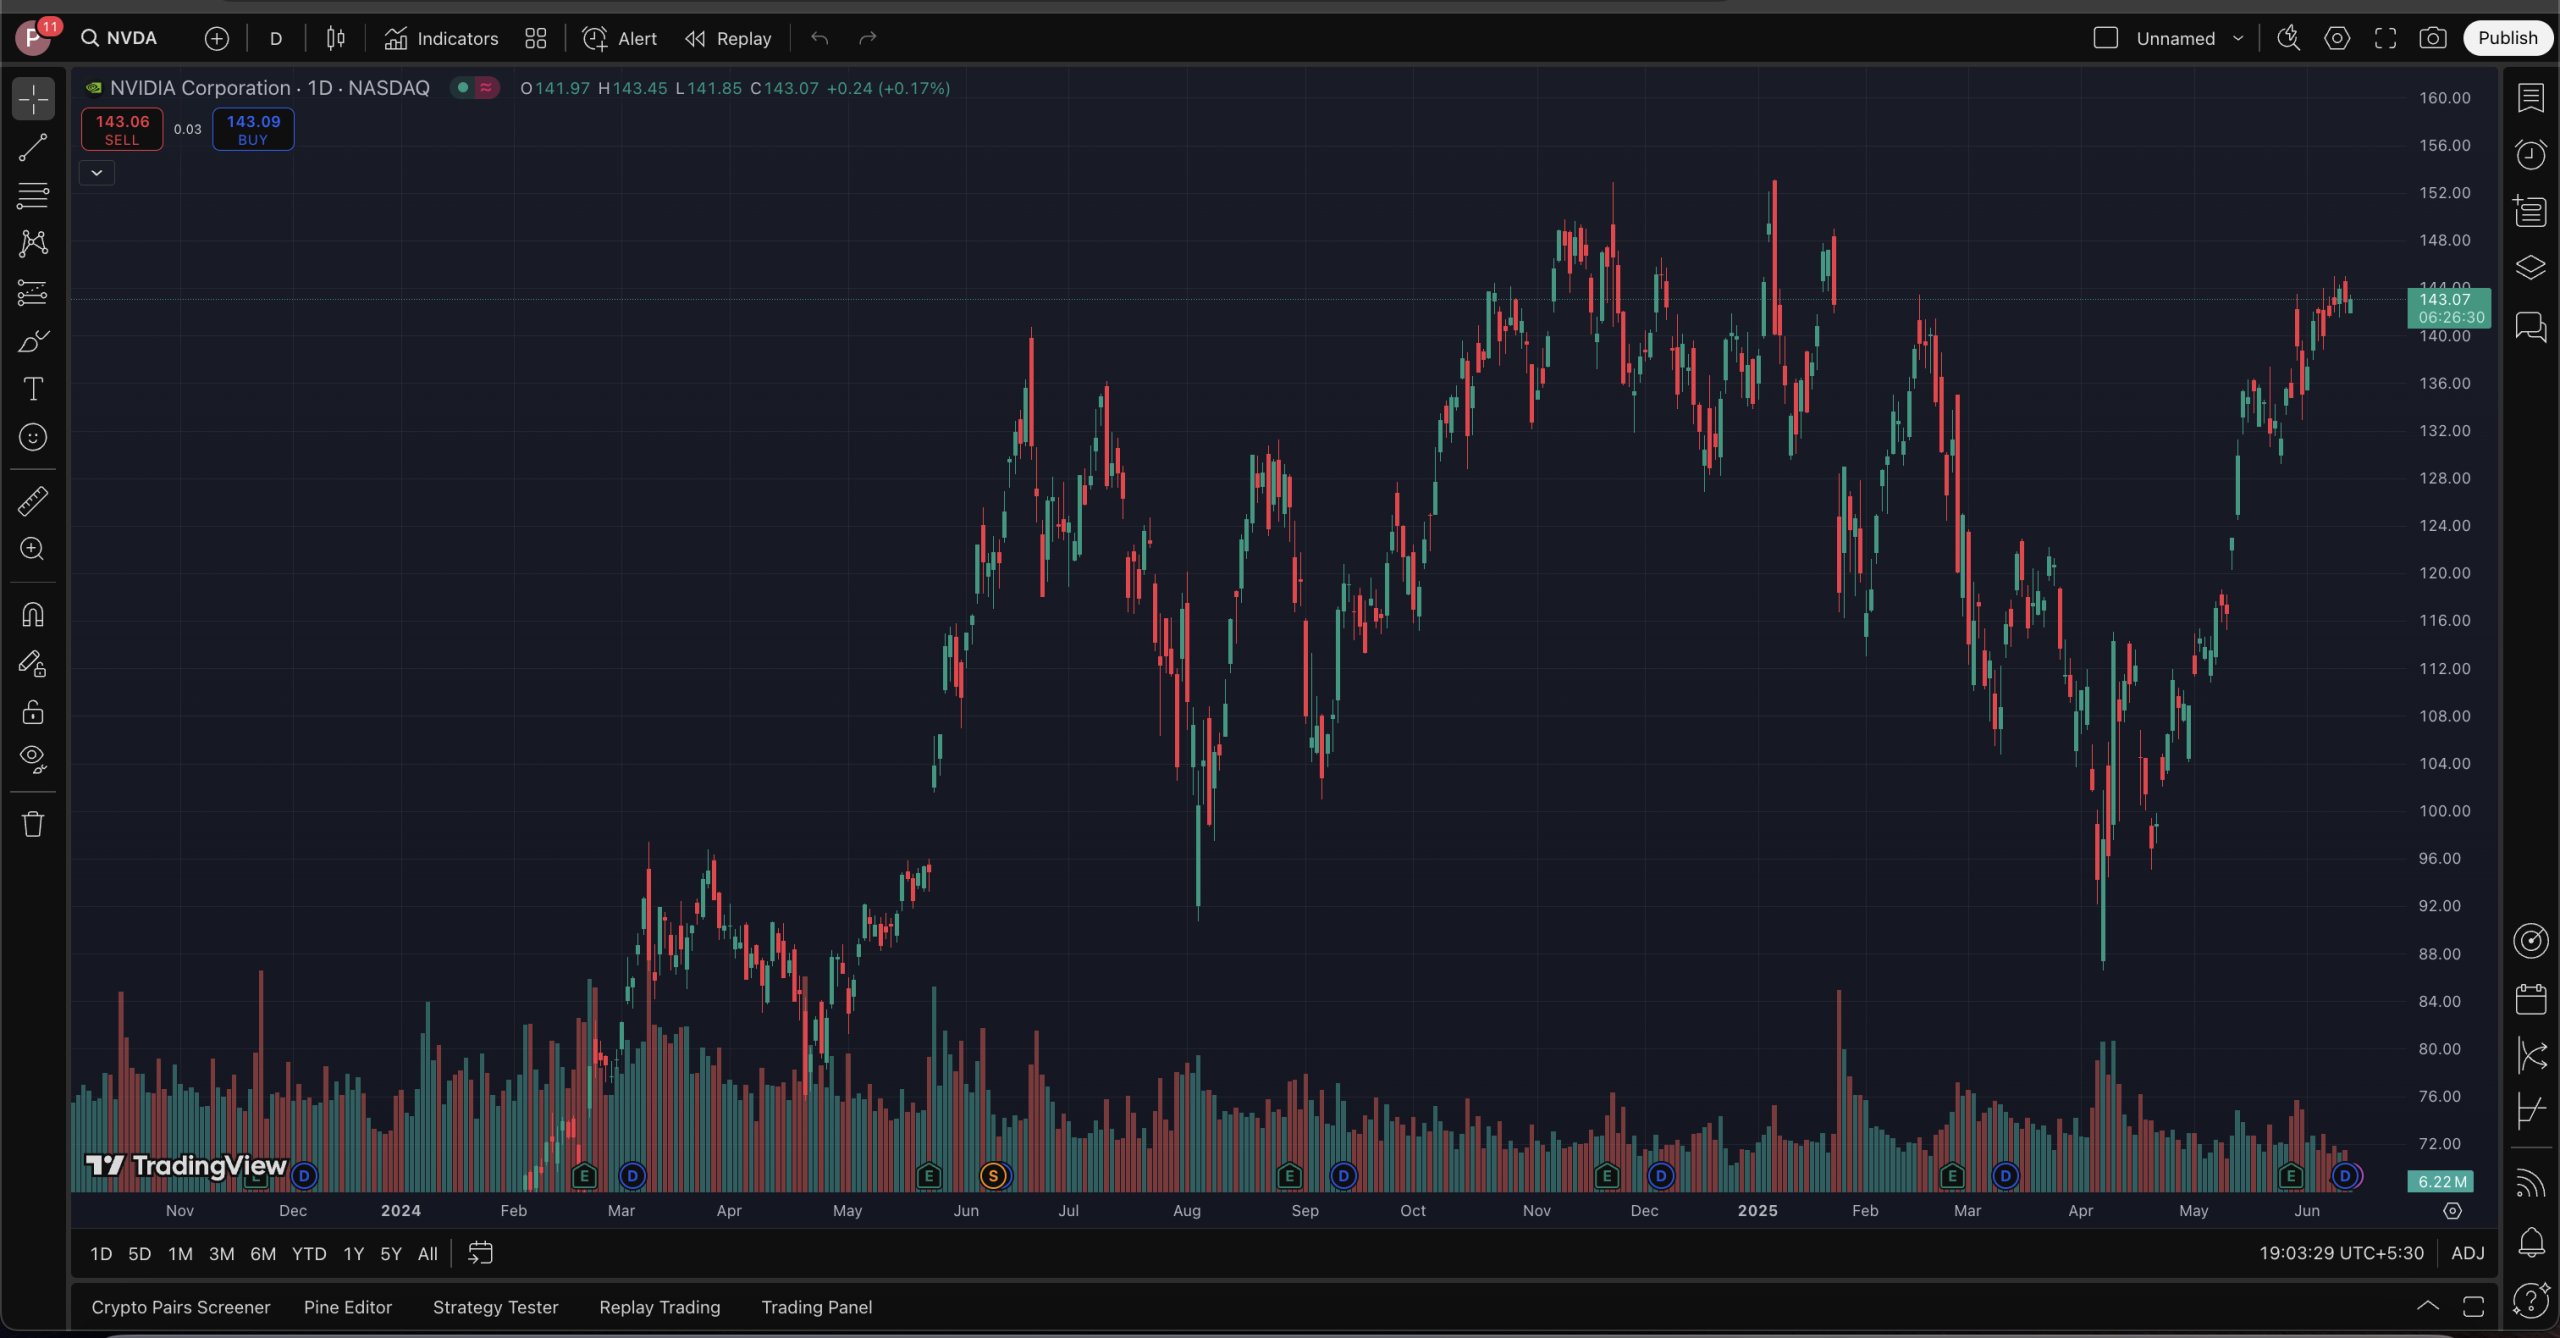This screenshot has width=2560, height=1338.
Task: Add a symbol to compare
Action: pyautogui.click(x=217, y=38)
